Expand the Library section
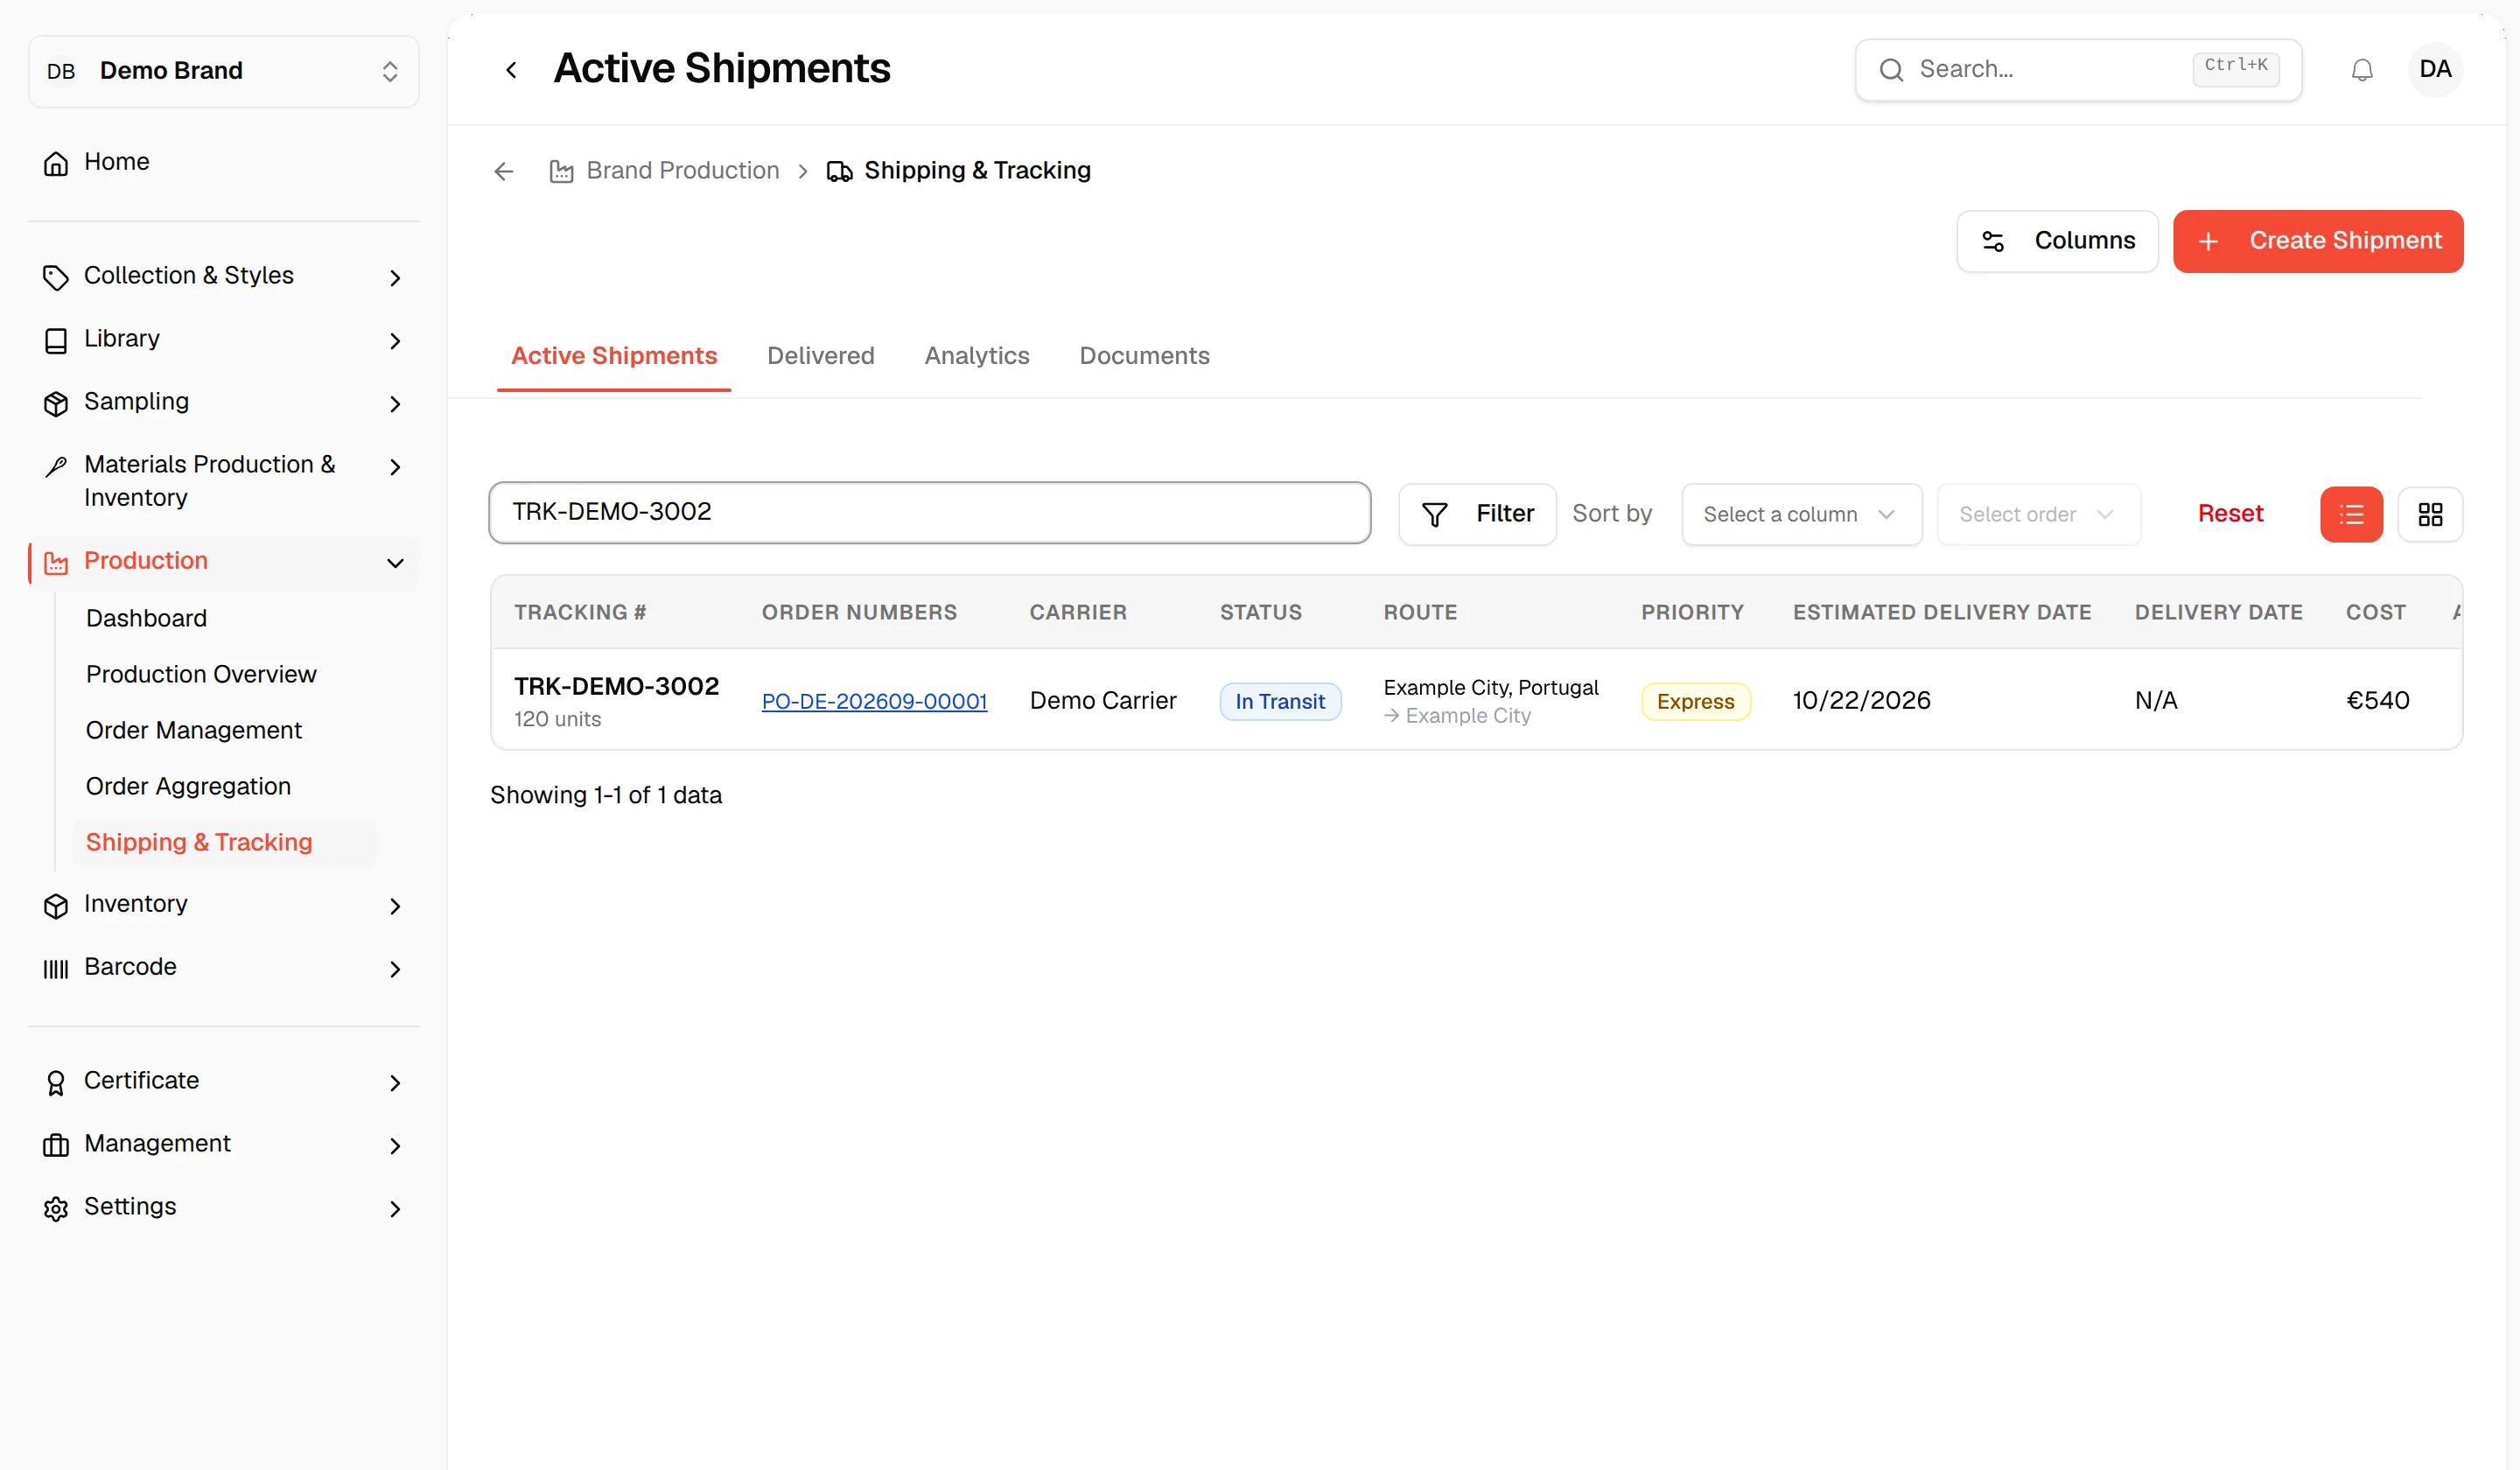2520x1470 pixels. pyautogui.click(x=223, y=339)
